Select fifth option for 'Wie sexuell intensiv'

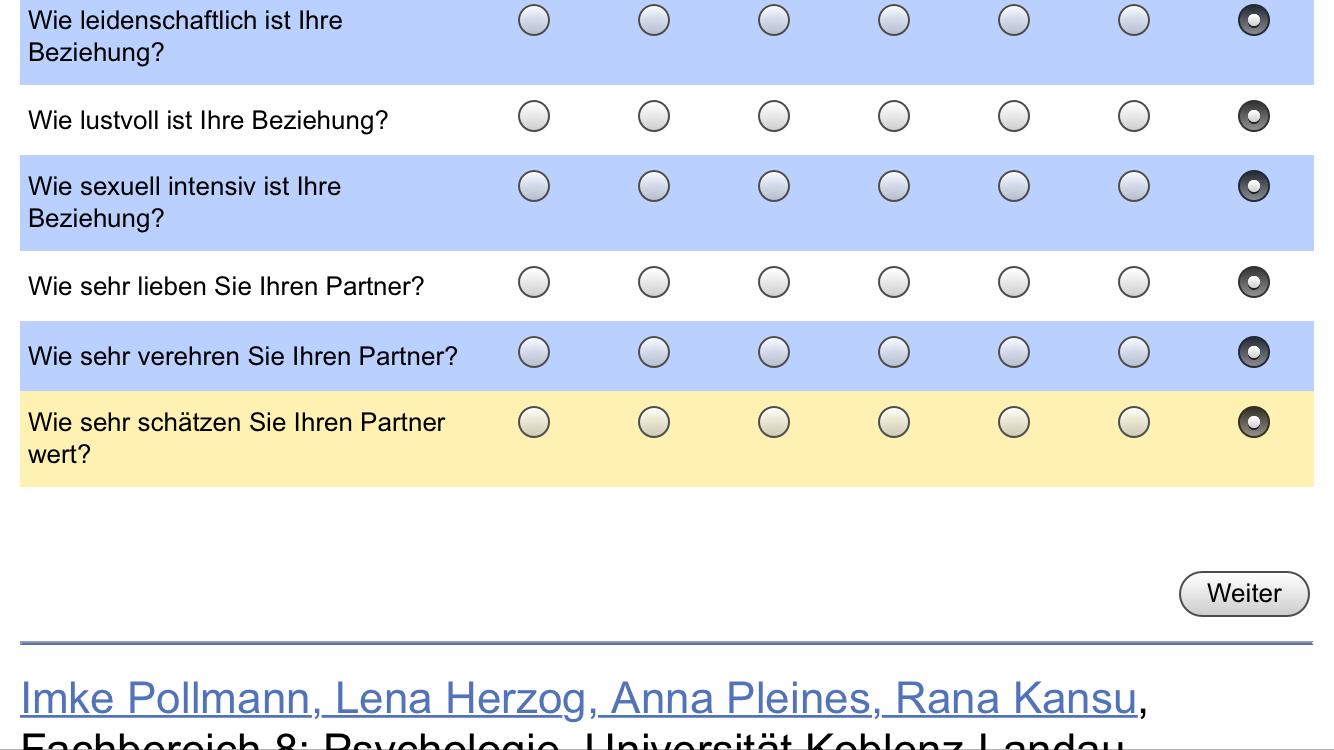coord(1014,186)
